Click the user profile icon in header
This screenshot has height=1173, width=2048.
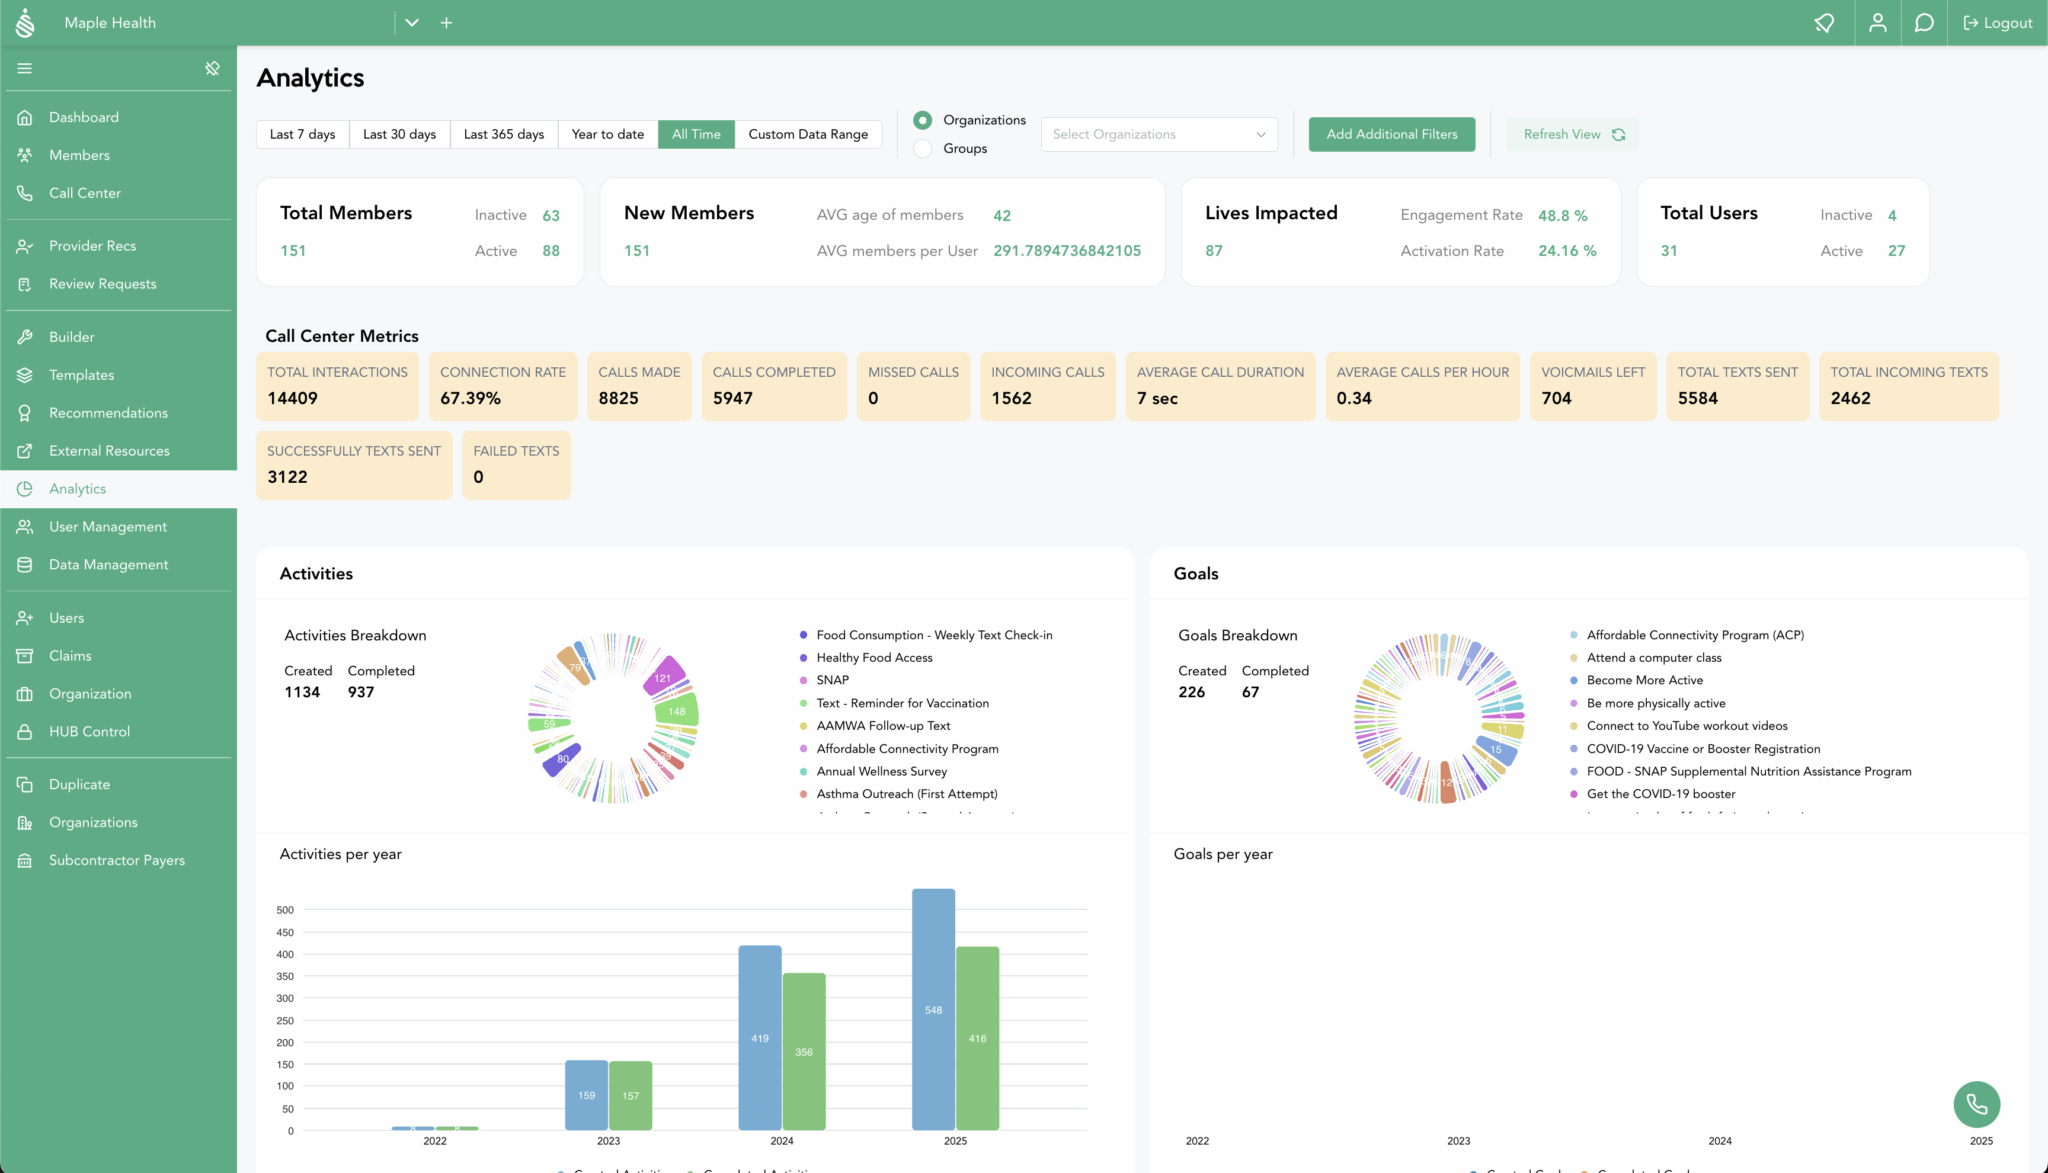point(1877,22)
